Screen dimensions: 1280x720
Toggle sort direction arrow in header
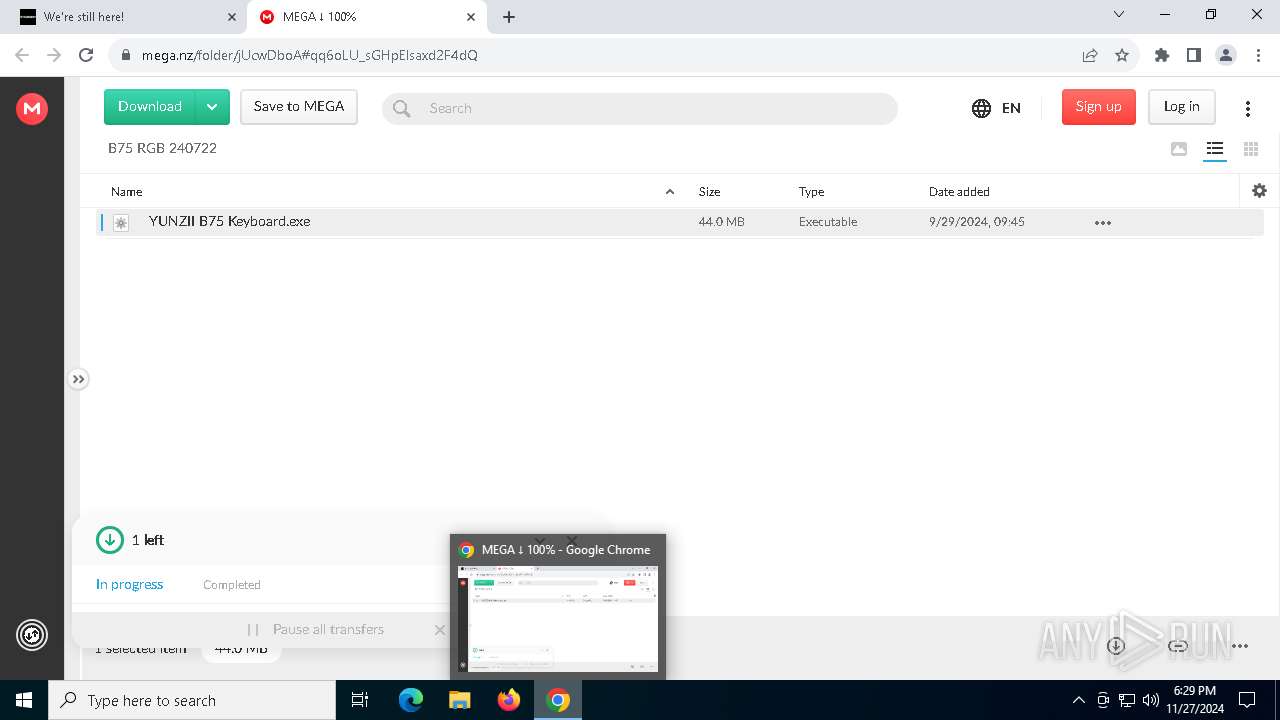point(670,191)
